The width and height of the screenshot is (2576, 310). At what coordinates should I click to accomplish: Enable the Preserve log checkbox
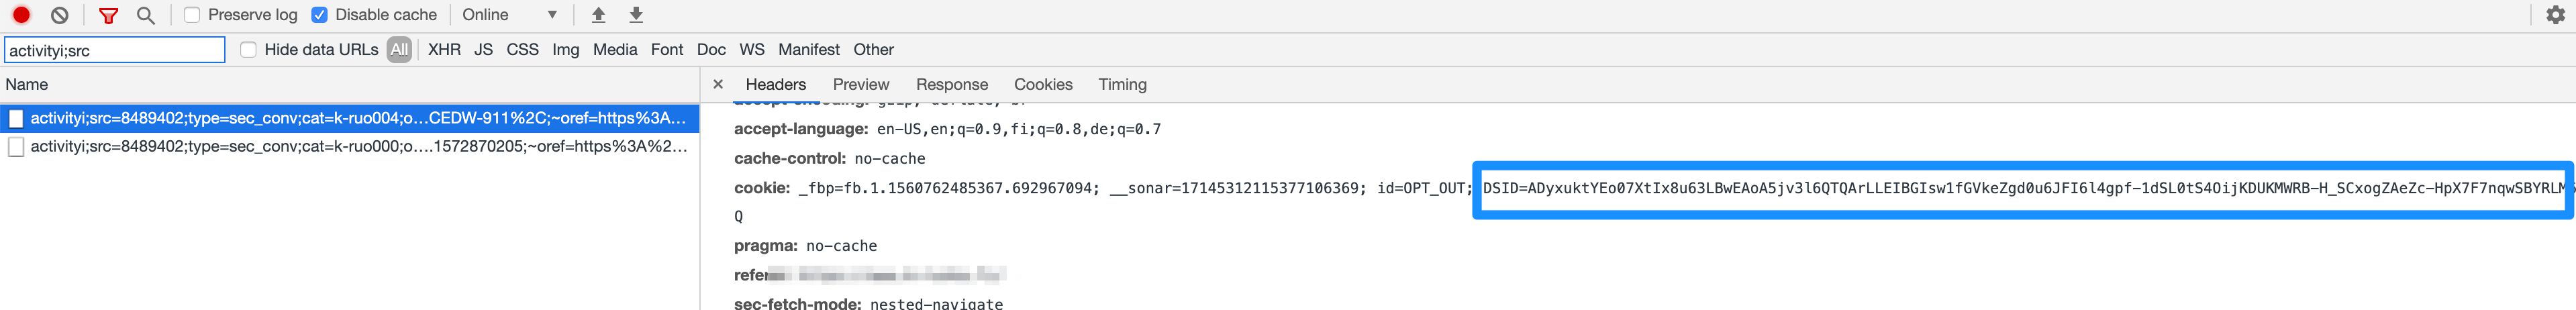[192, 15]
